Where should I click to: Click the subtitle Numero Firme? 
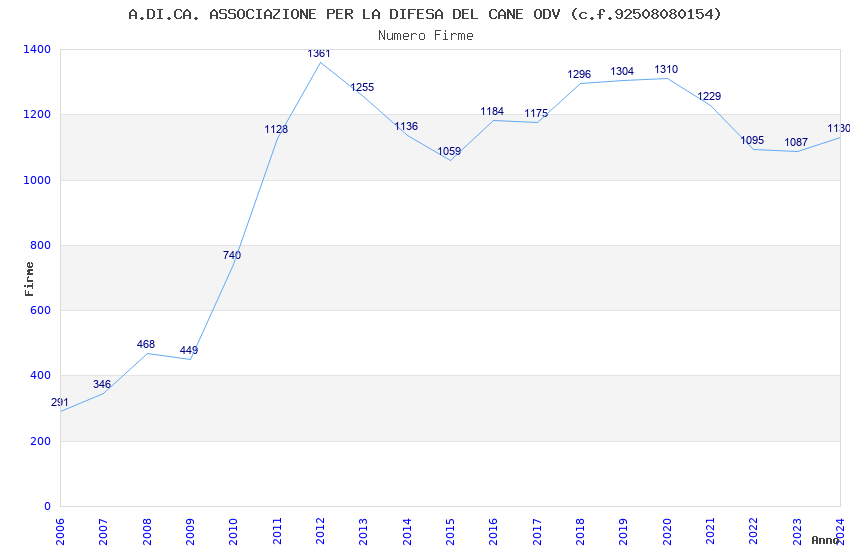coord(426,36)
